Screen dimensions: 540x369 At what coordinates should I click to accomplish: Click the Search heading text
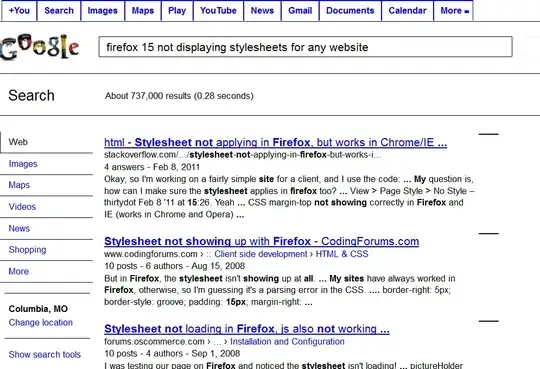coord(31,95)
